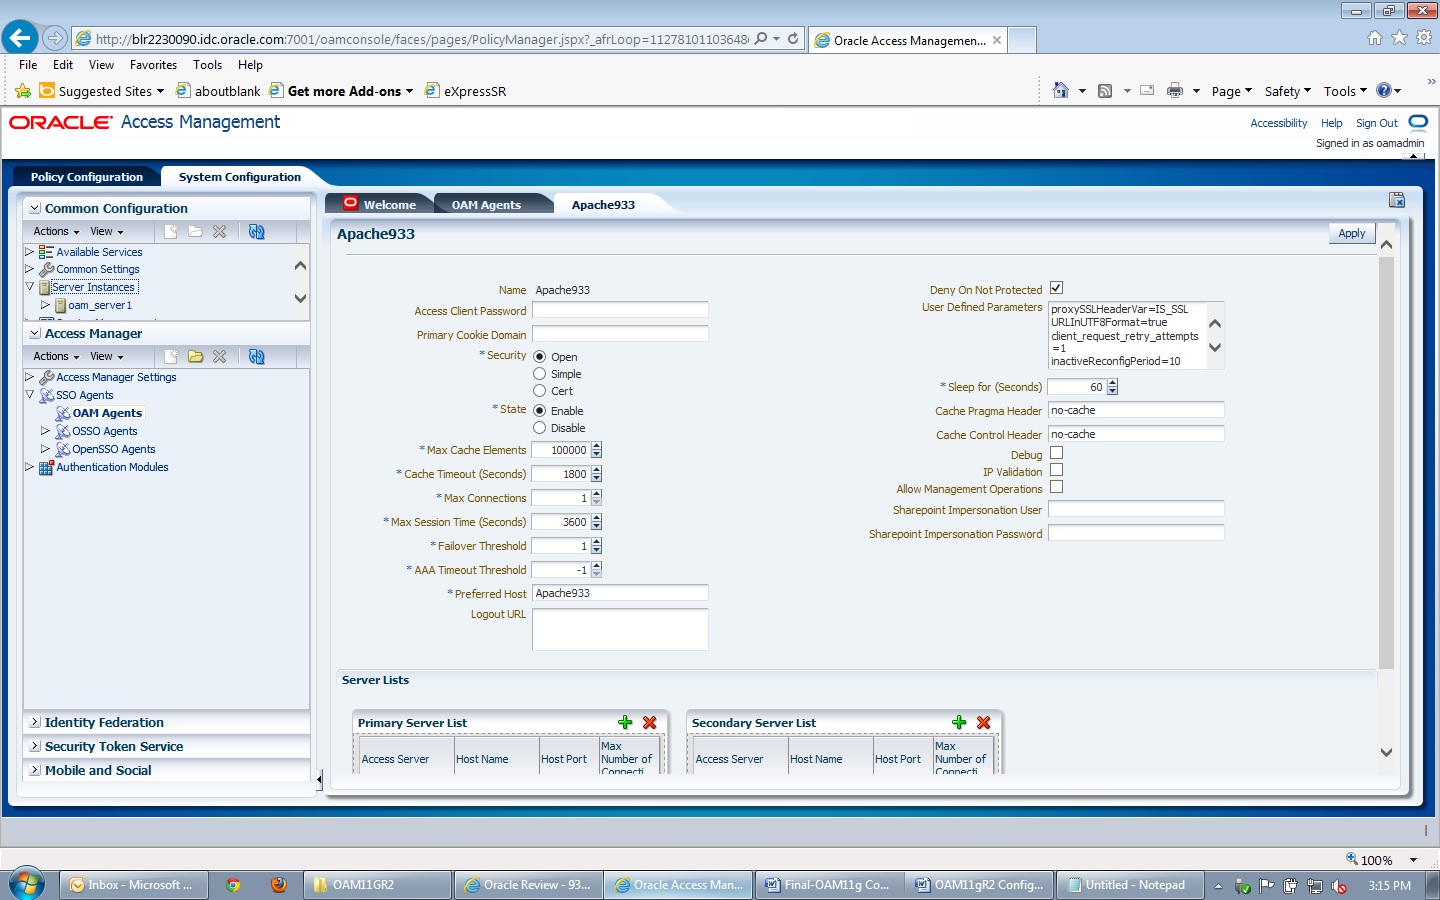This screenshot has height=900, width=1440.
Task: Delete row from Primary Server List
Action: 649,722
